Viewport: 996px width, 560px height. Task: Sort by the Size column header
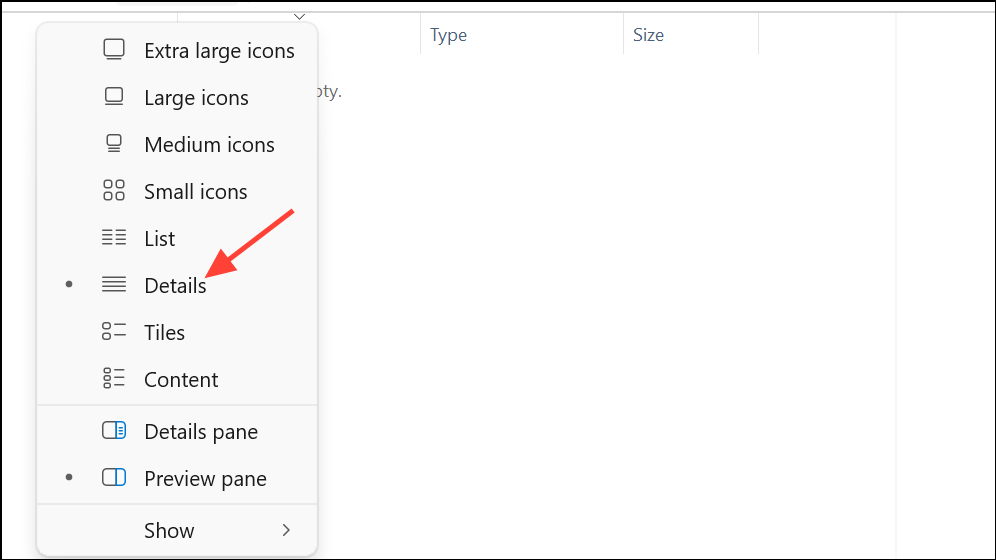point(648,35)
